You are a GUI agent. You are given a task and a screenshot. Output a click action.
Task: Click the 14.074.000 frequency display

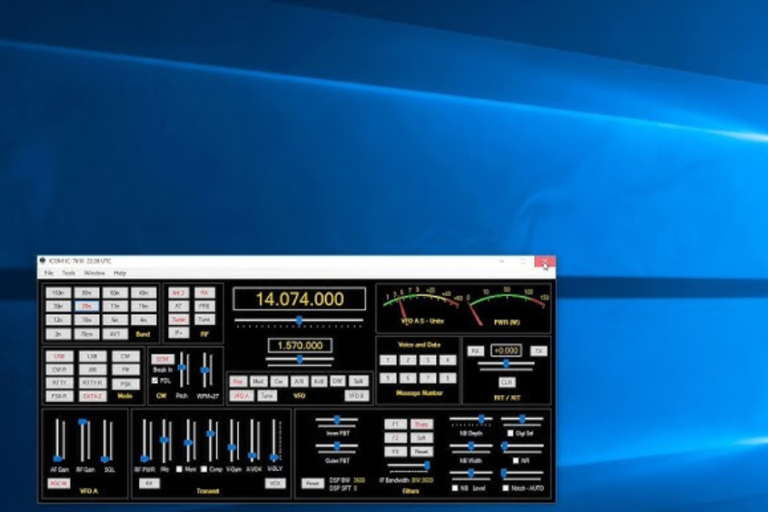click(x=298, y=299)
